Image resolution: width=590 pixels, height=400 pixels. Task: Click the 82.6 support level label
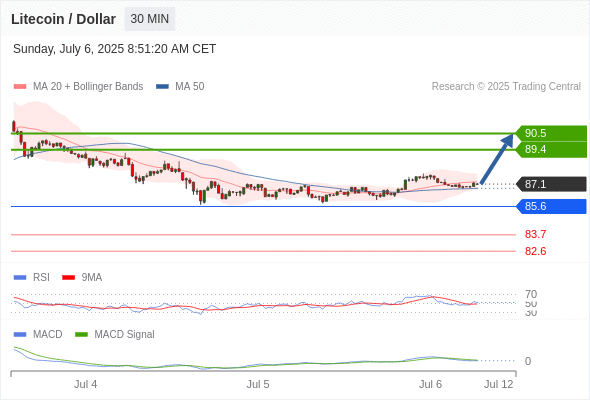(x=535, y=251)
